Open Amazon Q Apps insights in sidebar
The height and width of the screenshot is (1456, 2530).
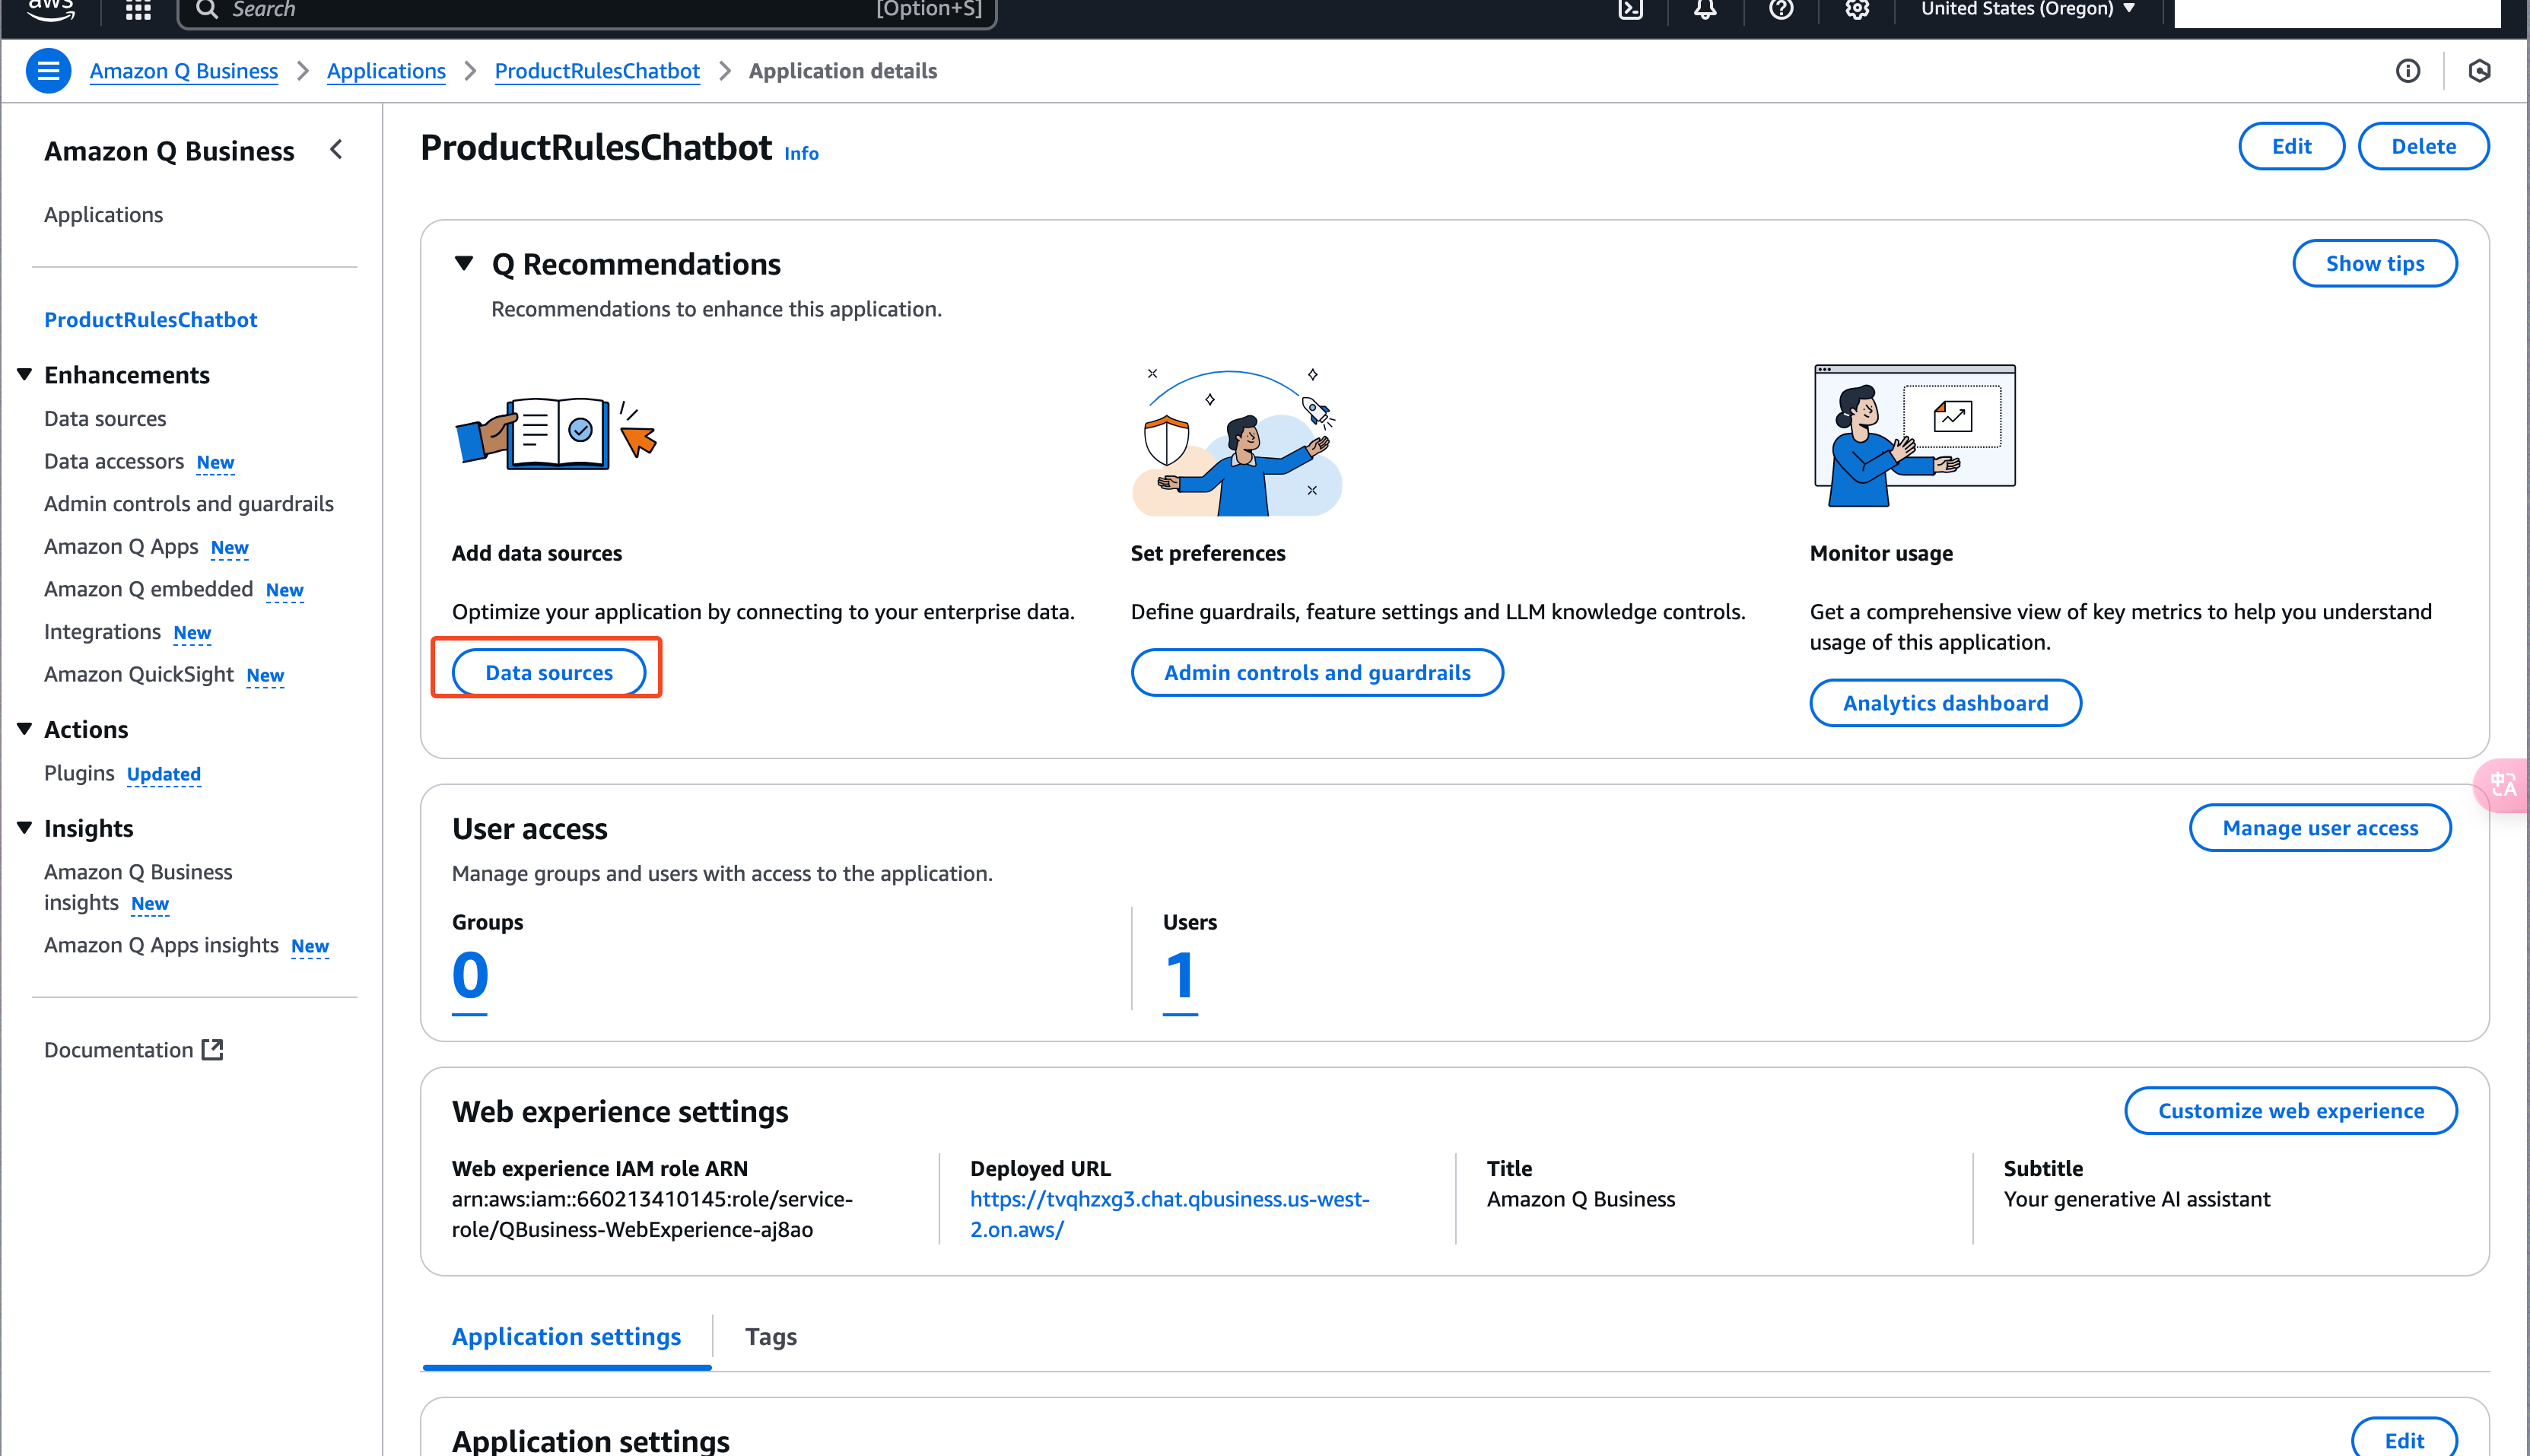coord(161,945)
